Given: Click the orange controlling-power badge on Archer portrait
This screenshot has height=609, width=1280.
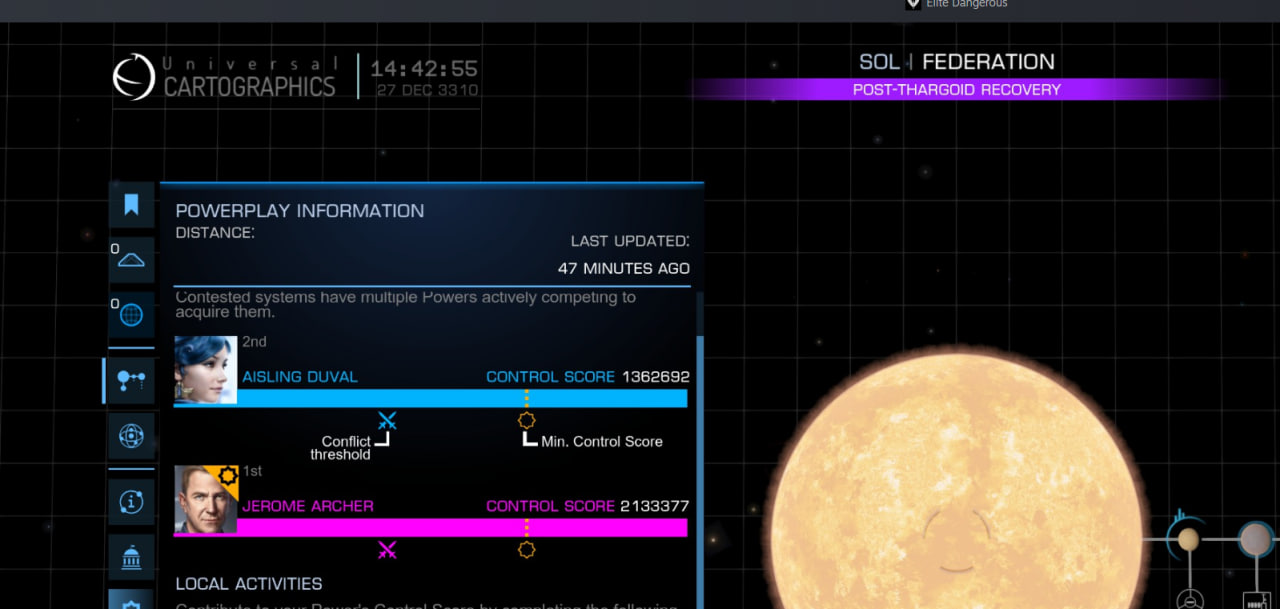Looking at the screenshot, I should coord(227,476).
